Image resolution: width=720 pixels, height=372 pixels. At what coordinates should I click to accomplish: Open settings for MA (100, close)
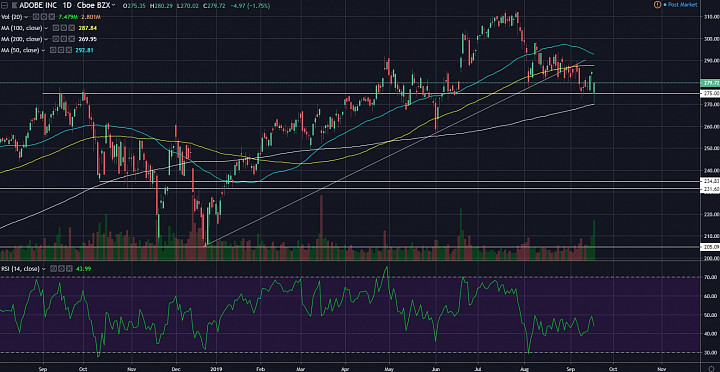point(63,28)
